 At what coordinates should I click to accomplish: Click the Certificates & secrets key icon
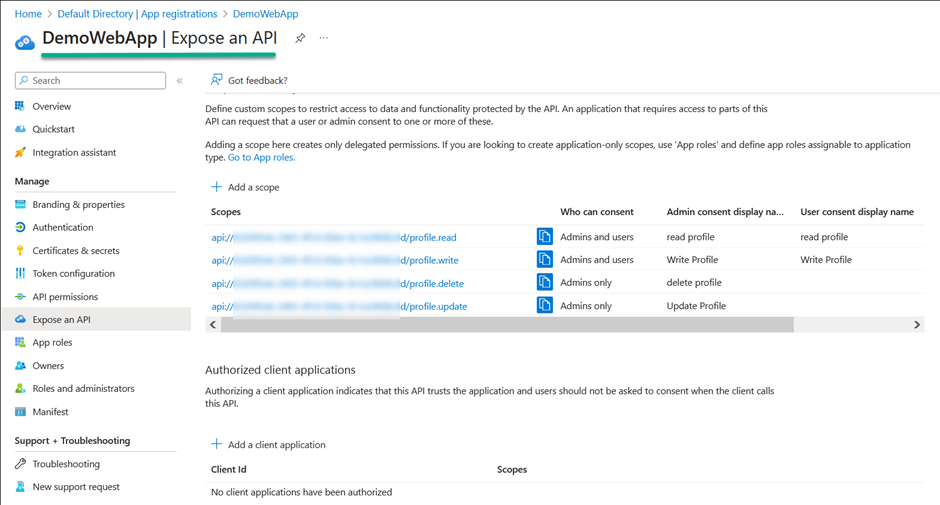(20, 250)
